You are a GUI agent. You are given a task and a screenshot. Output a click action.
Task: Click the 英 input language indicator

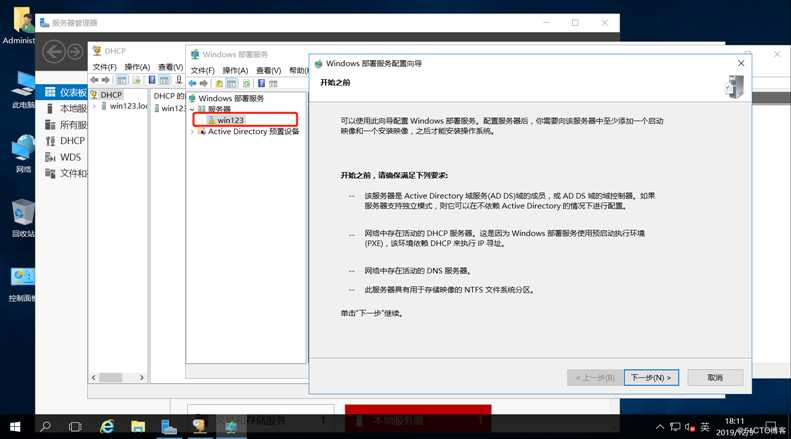(705, 427)
